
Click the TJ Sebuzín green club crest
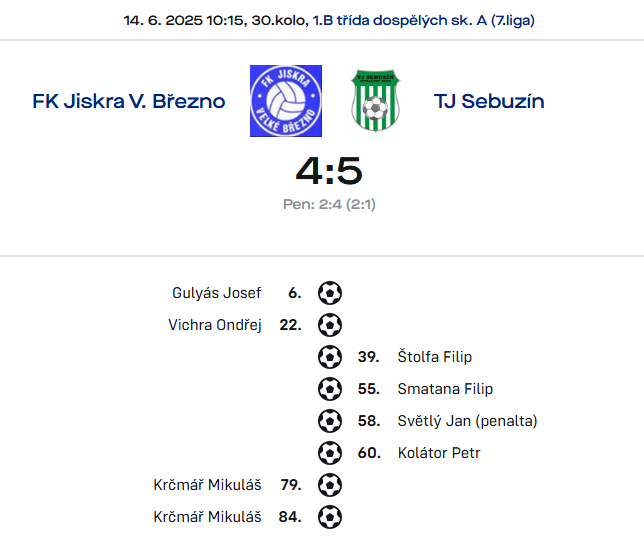point(375,101)
